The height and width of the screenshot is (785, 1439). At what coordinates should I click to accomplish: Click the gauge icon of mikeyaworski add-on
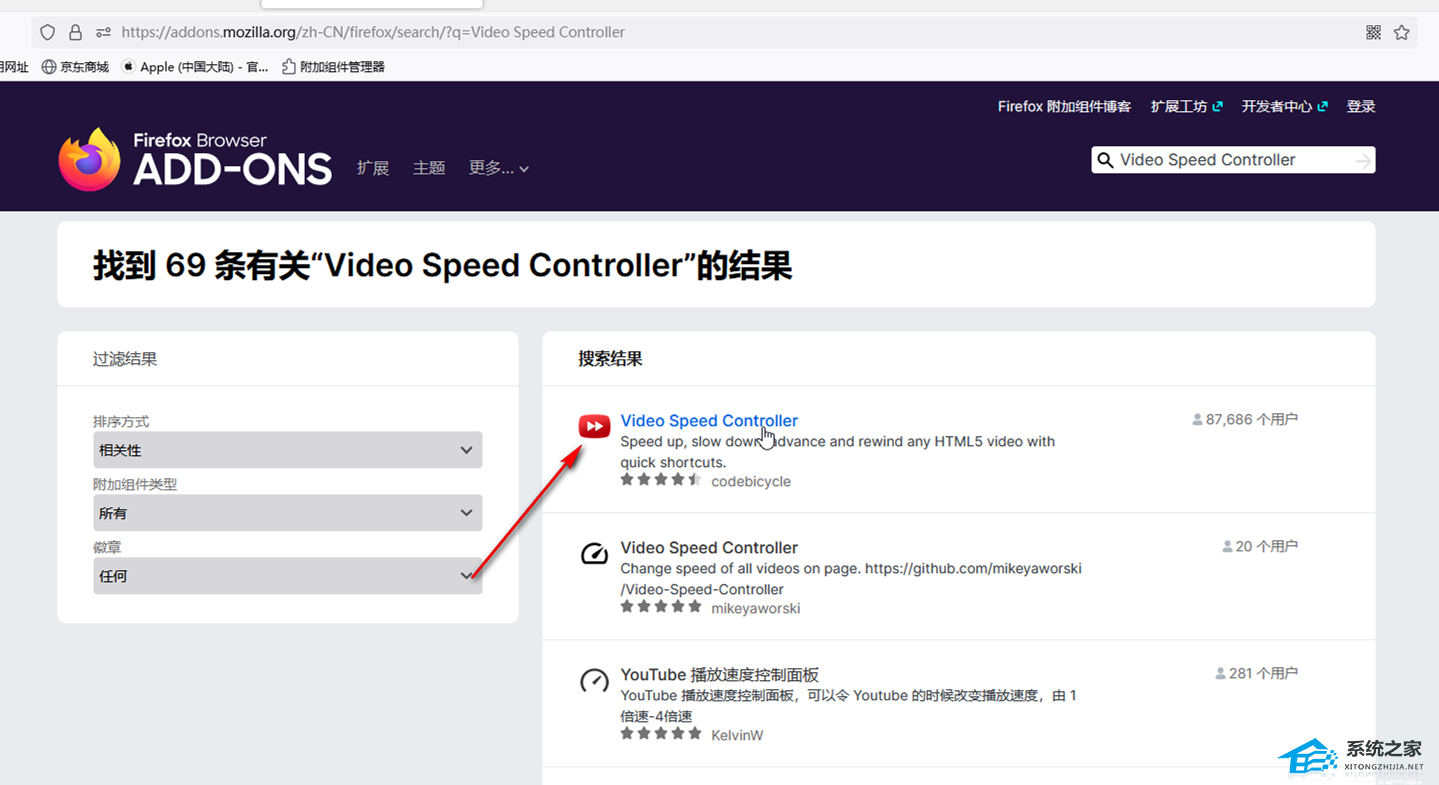click(x=594, y=553)
